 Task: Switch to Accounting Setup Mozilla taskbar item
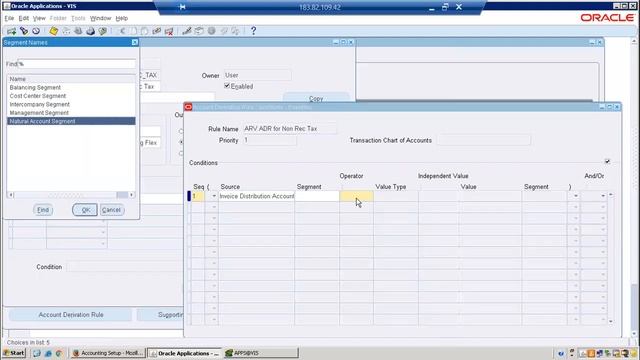tap(108, 353)
